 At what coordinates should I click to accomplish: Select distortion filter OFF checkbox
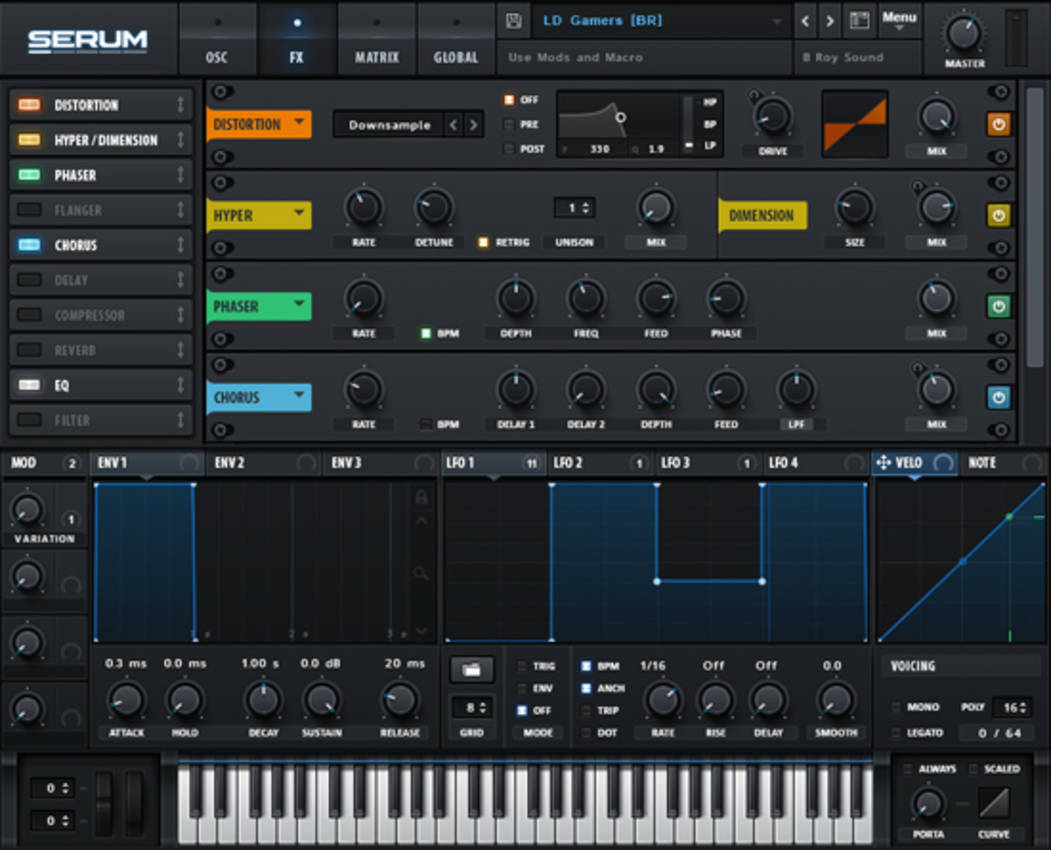pos(509,100)
